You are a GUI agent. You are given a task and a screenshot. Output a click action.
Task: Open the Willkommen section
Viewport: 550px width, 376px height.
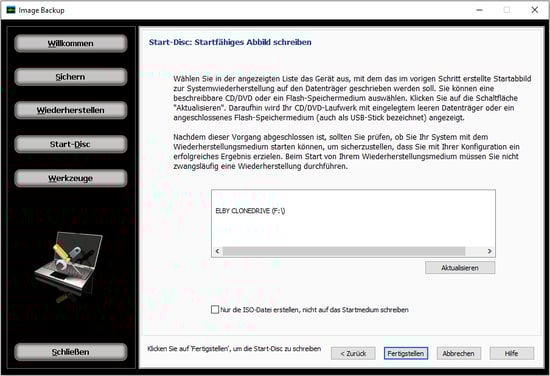[x=71, y=43]
